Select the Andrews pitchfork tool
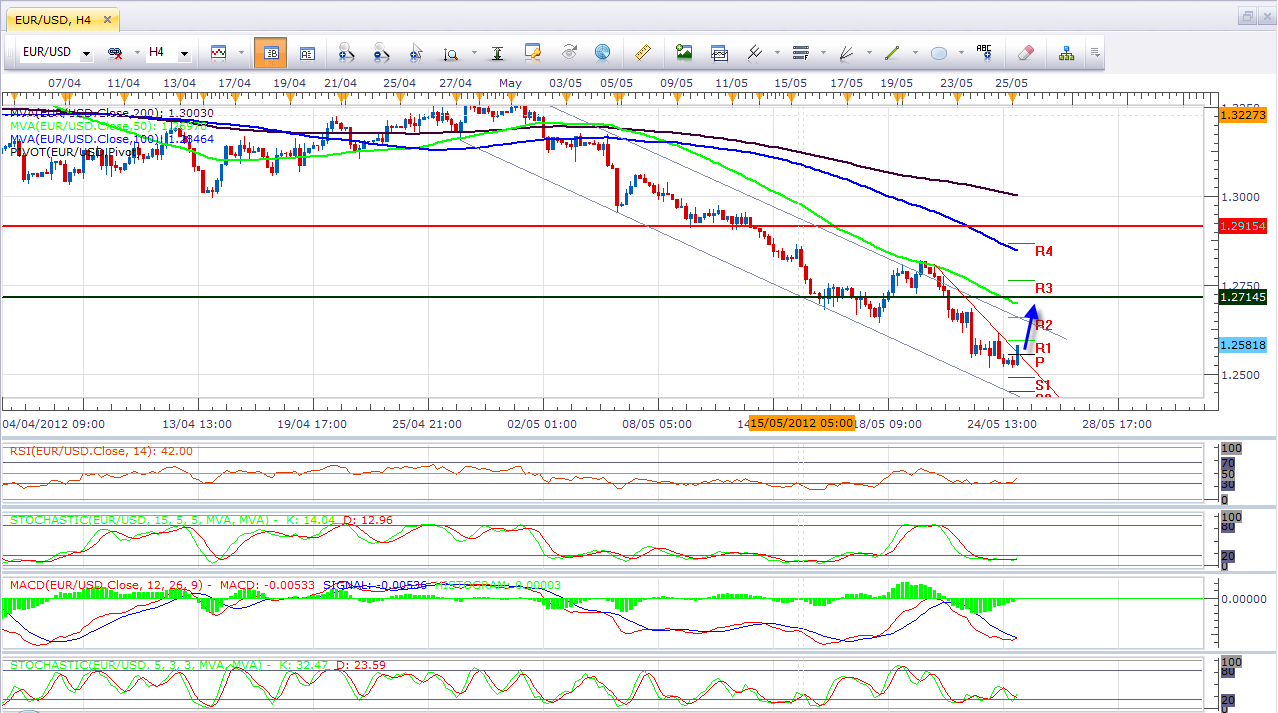 tap(755, 52)
